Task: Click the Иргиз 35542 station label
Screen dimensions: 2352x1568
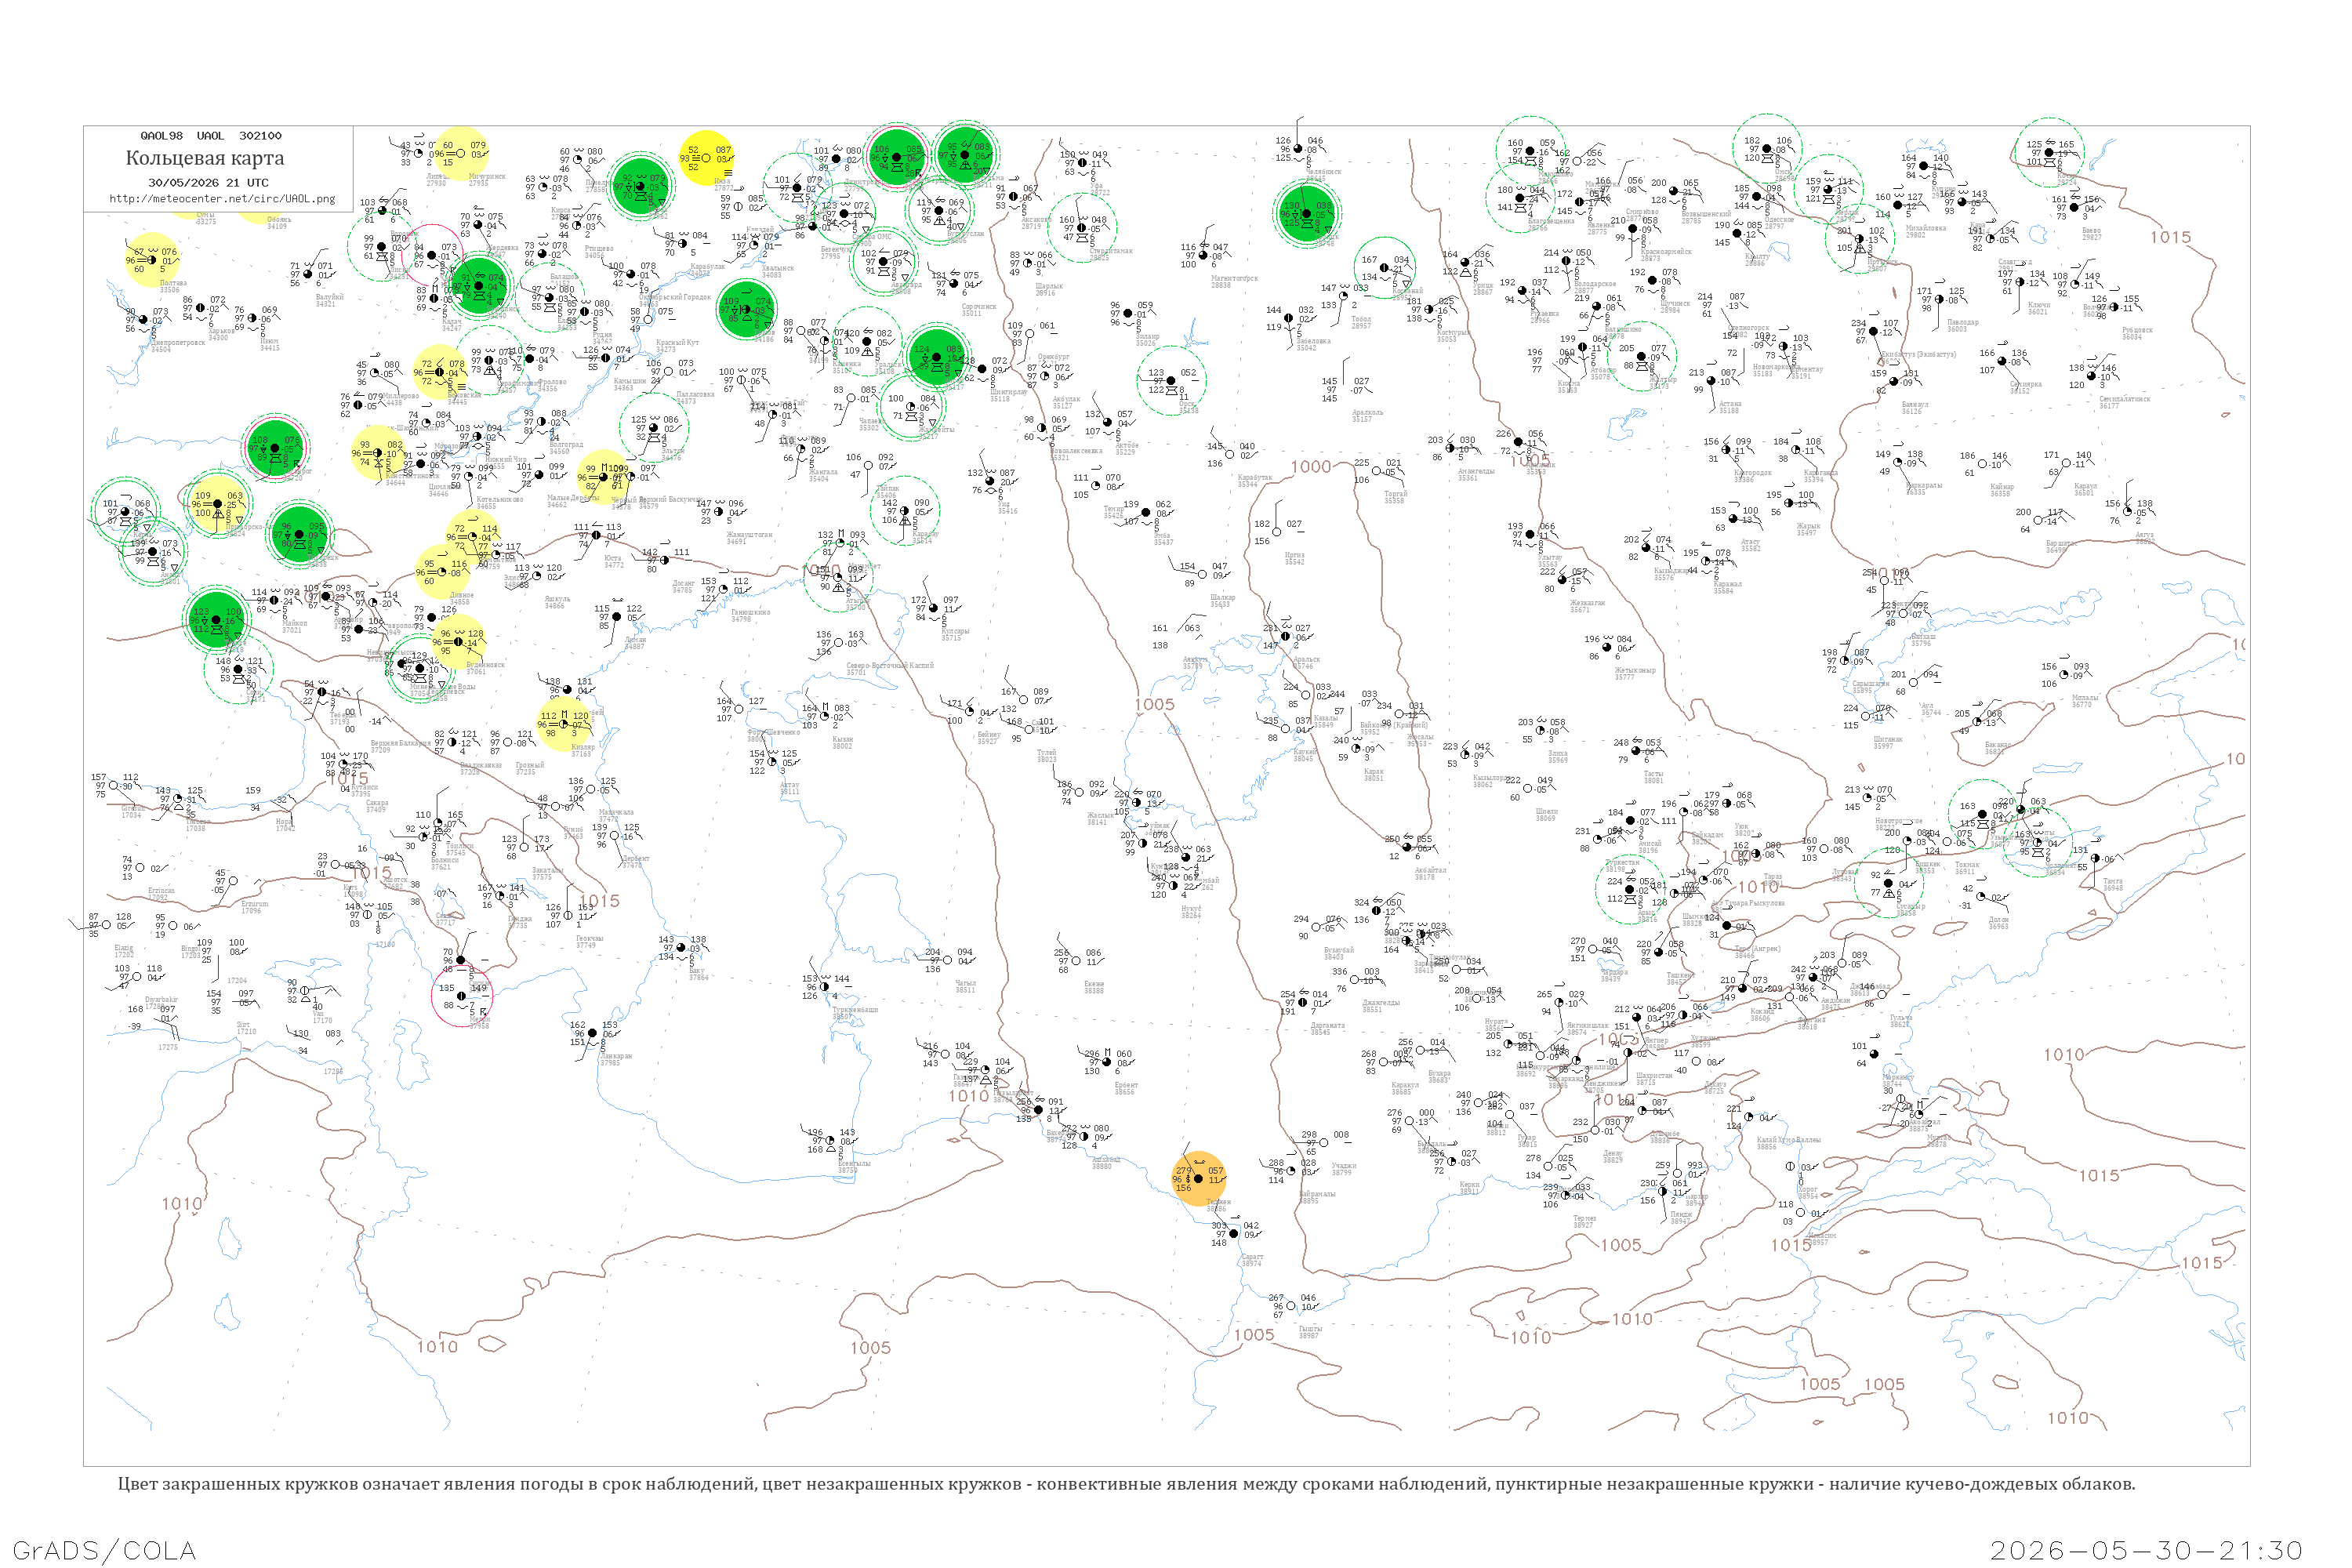Action: pos(1294,558)
